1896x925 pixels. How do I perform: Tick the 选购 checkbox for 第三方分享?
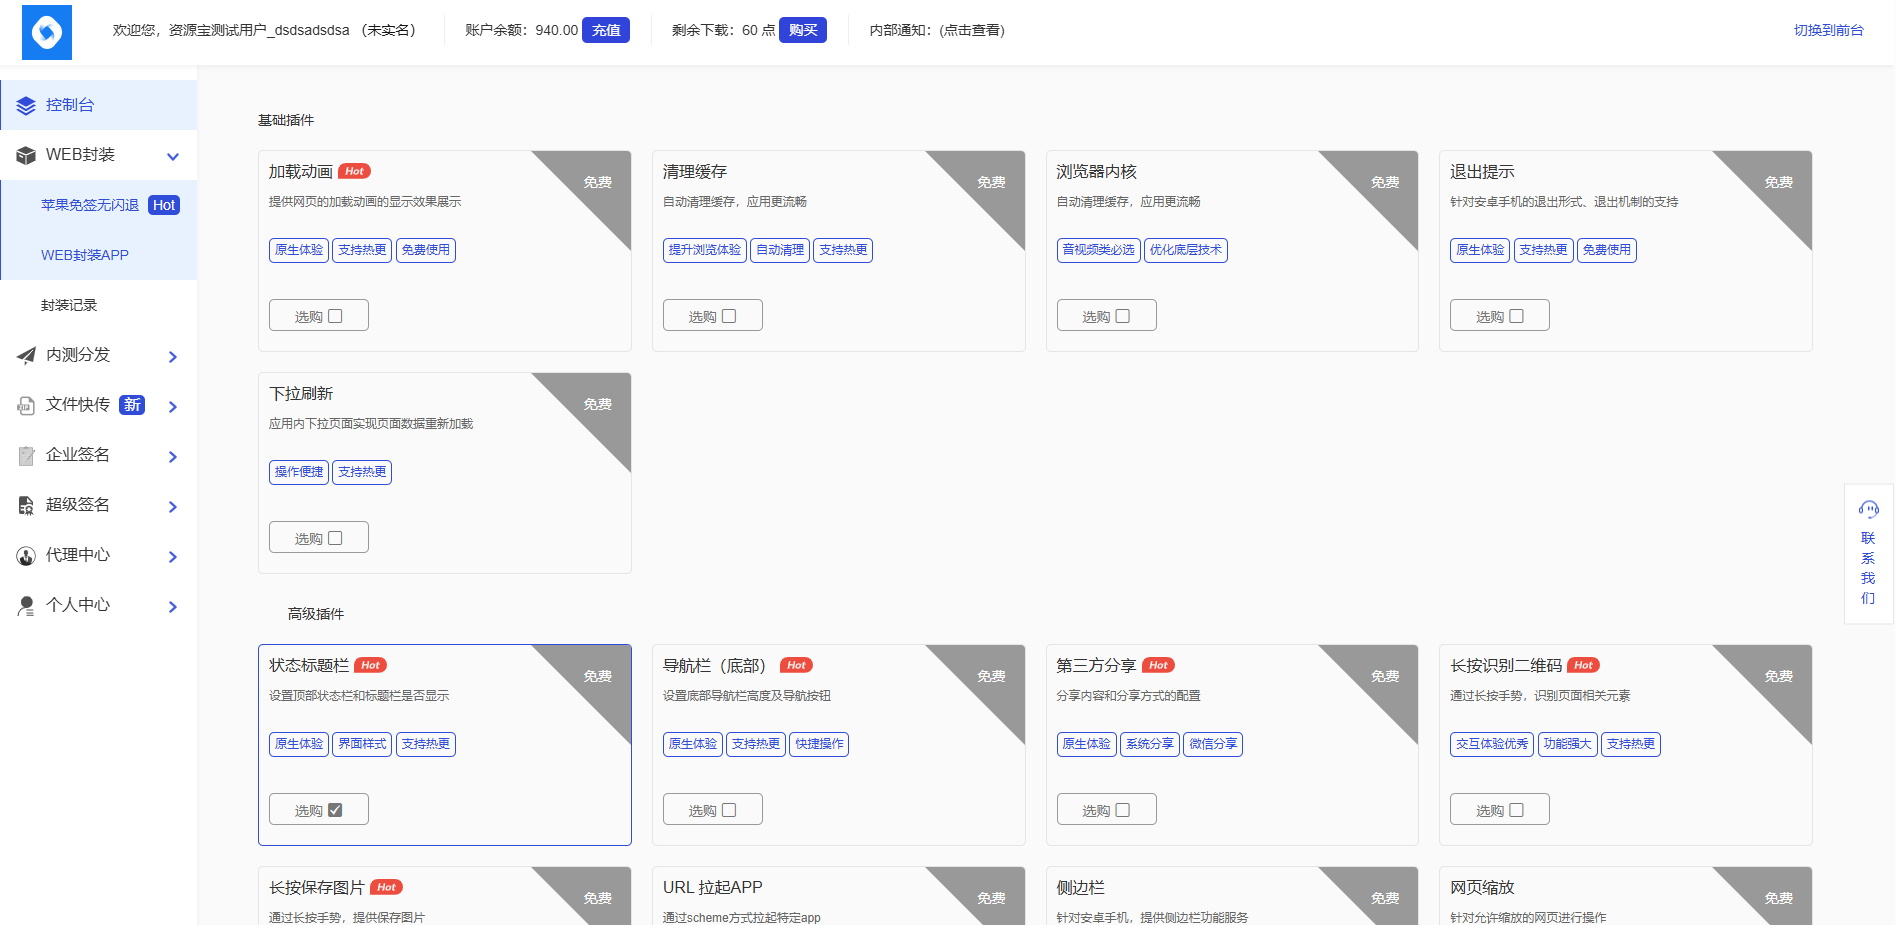point(1123,810)
